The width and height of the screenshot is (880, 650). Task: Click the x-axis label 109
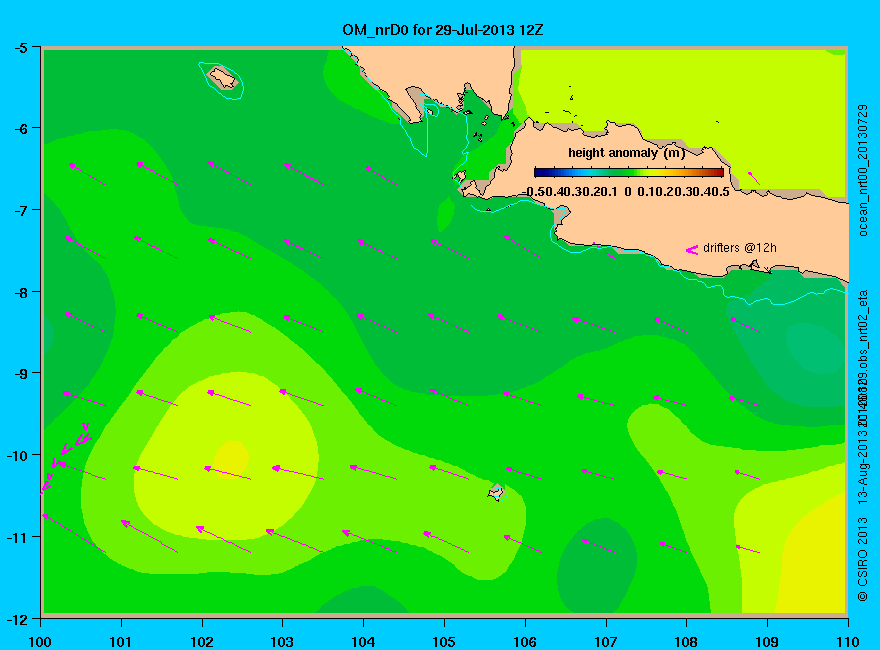767,642
